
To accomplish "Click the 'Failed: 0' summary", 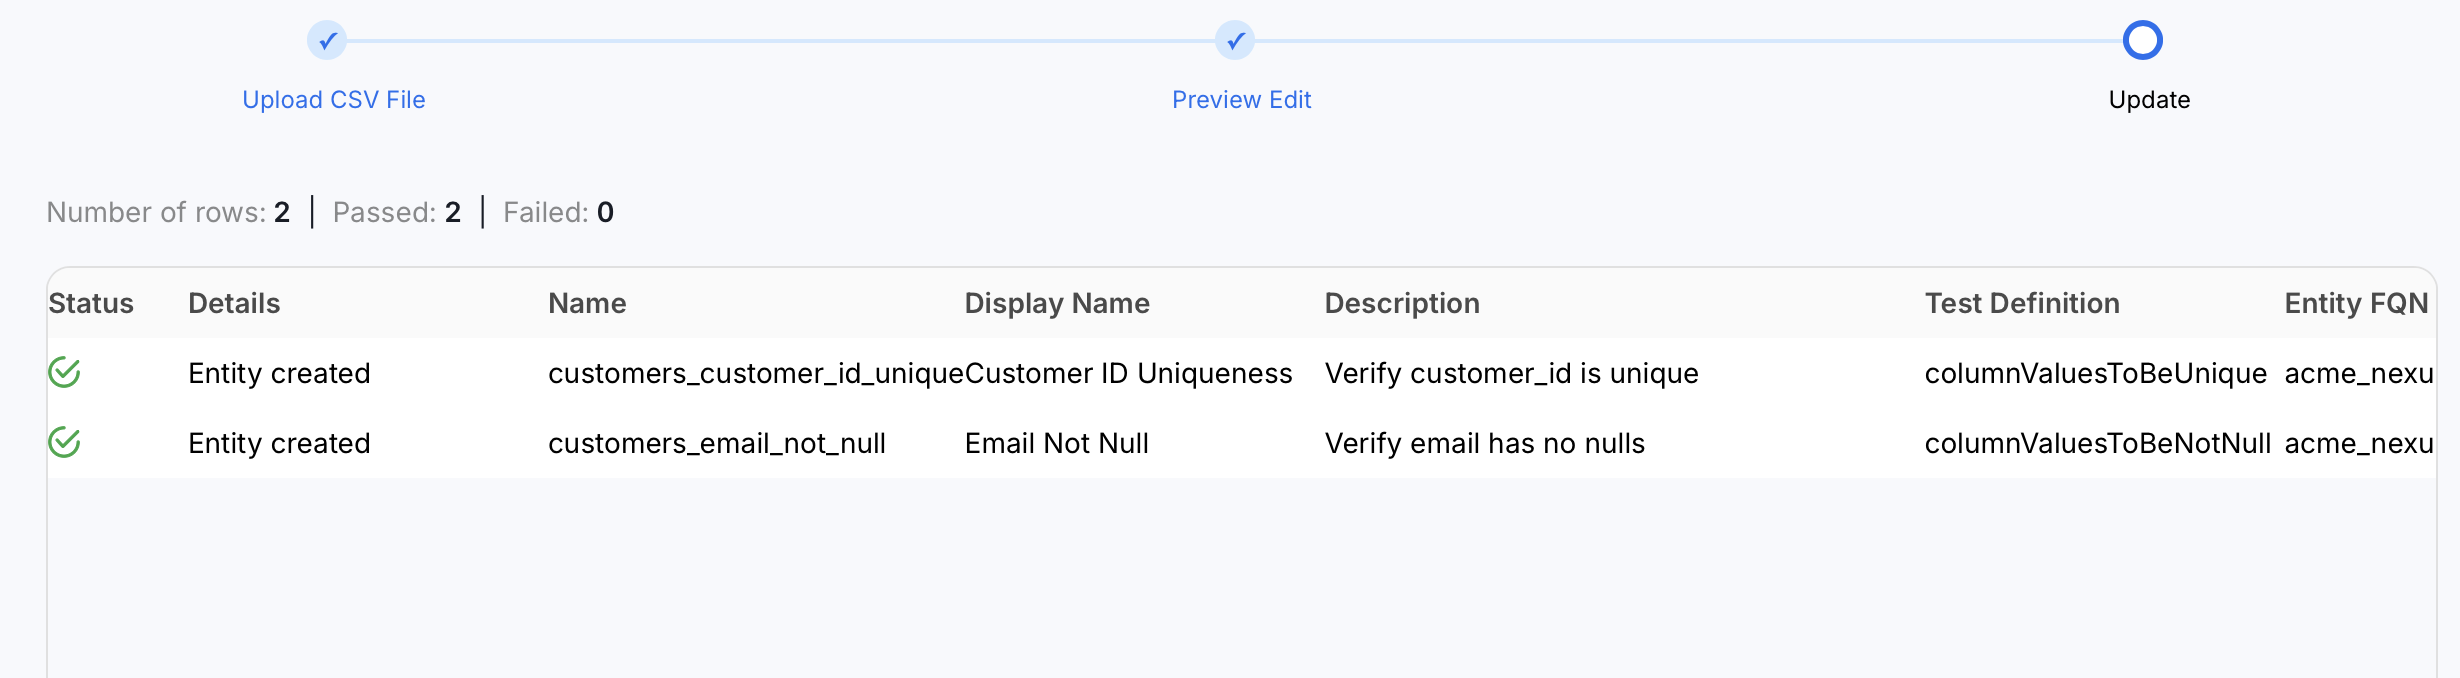I will tap(558, 212).
